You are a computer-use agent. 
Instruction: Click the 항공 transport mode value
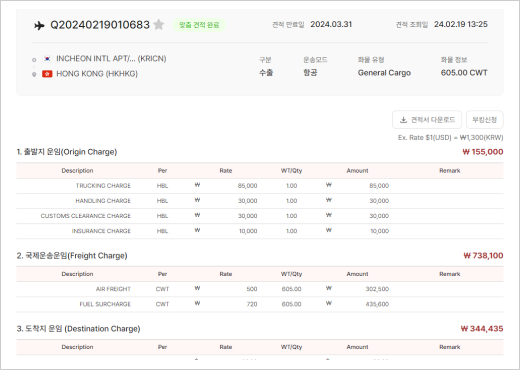[310, 73]
